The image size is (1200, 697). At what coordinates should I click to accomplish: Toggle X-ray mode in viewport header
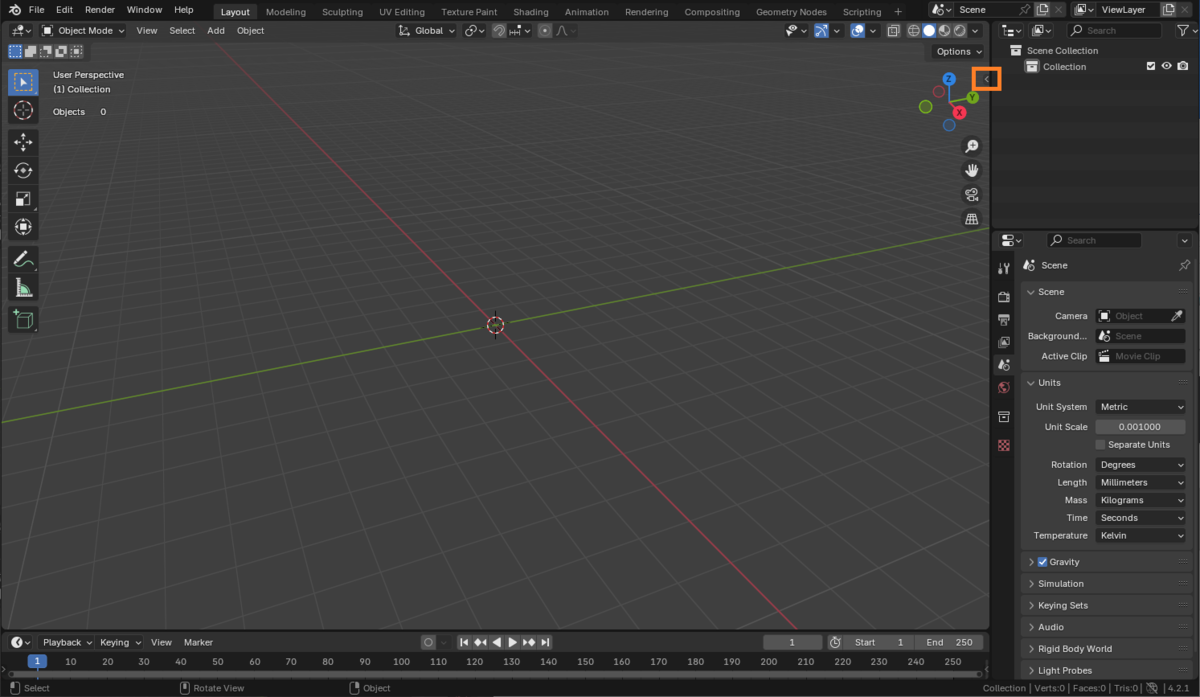pos(893,31)
